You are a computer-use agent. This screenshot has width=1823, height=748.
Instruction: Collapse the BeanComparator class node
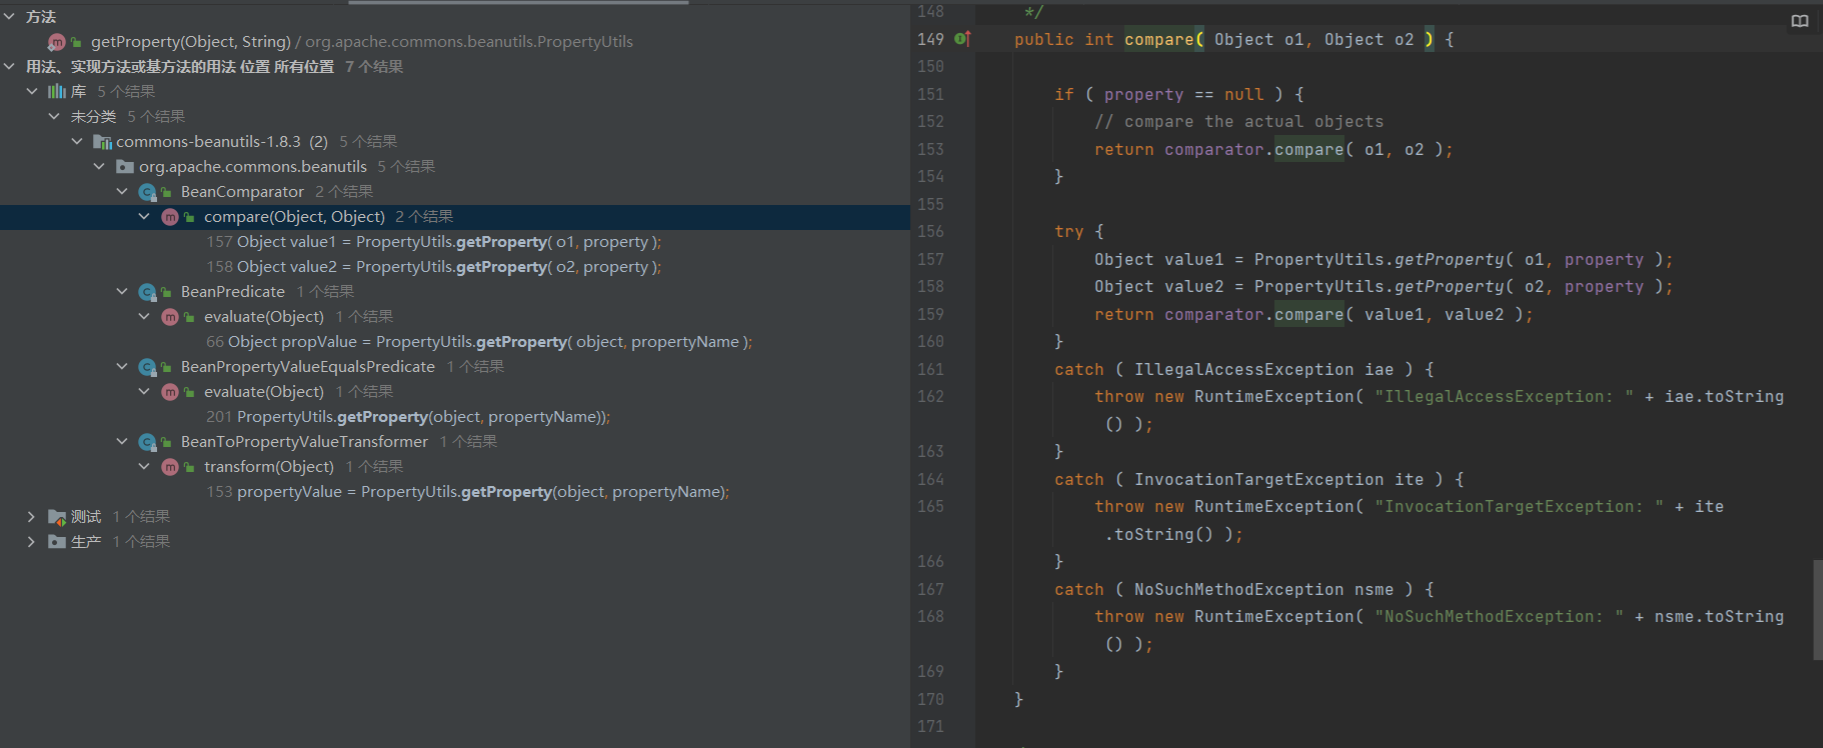122,191
